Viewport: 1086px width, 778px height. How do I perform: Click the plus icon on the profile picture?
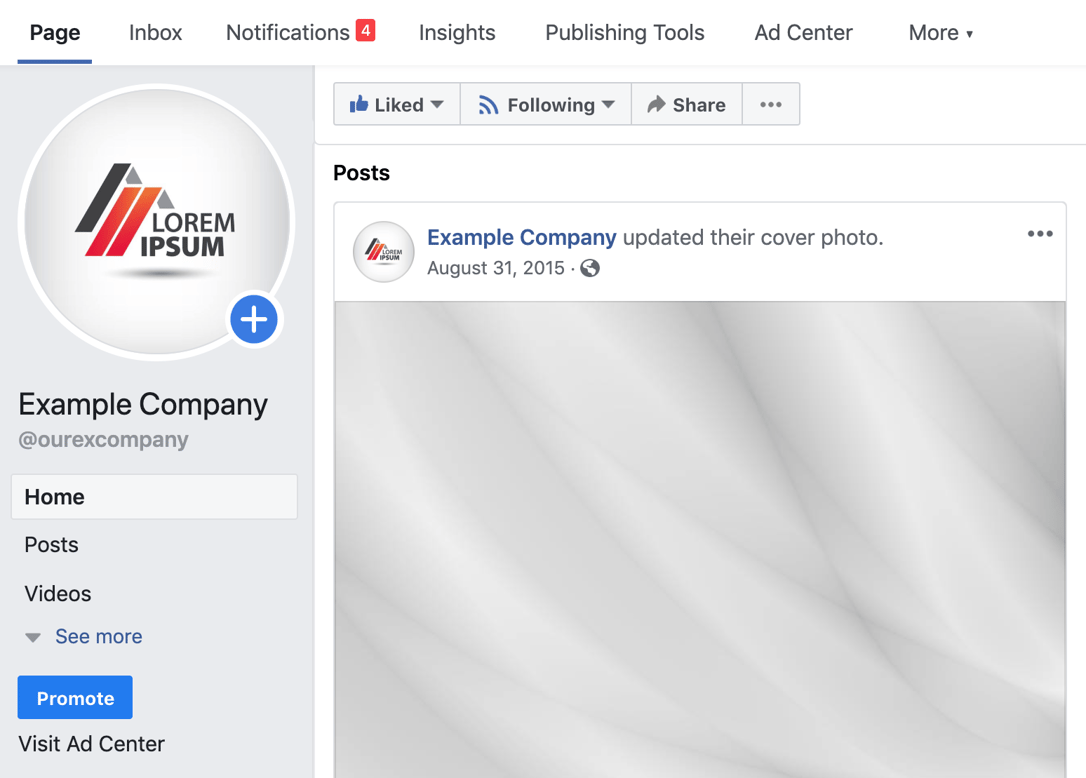coord(253,319)
